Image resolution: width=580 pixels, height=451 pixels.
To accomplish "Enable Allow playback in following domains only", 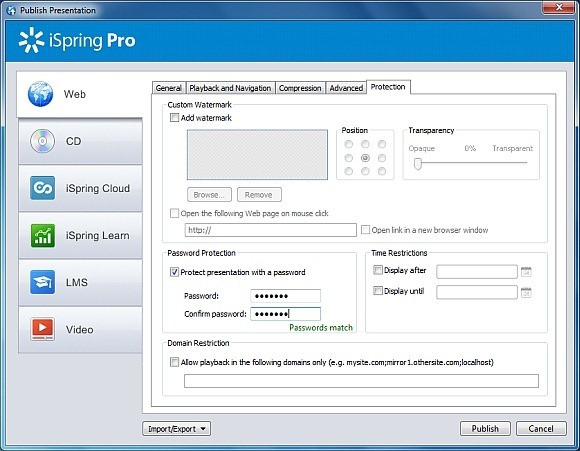I will coord(174,362).
